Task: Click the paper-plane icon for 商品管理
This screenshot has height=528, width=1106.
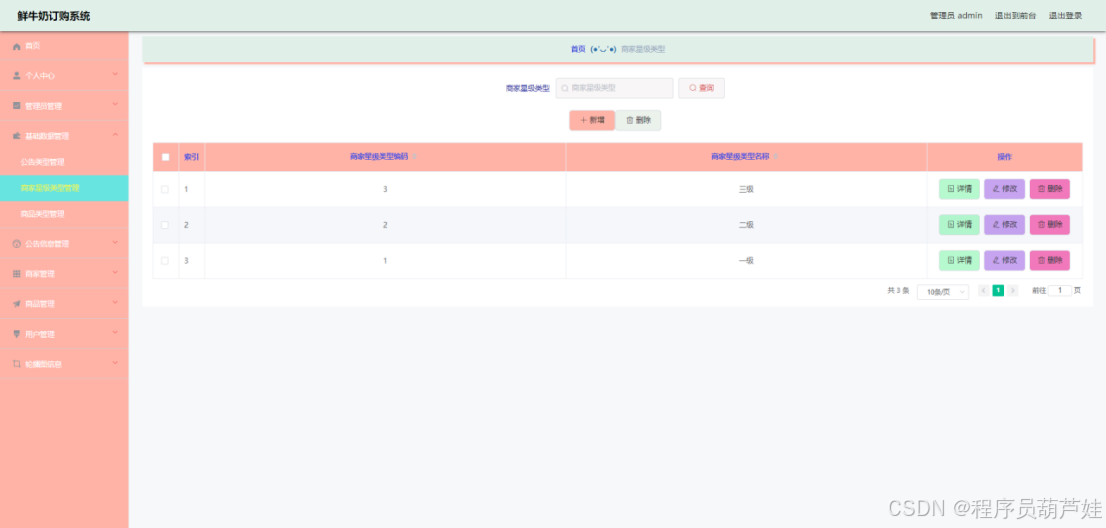Action: (17, 304)
